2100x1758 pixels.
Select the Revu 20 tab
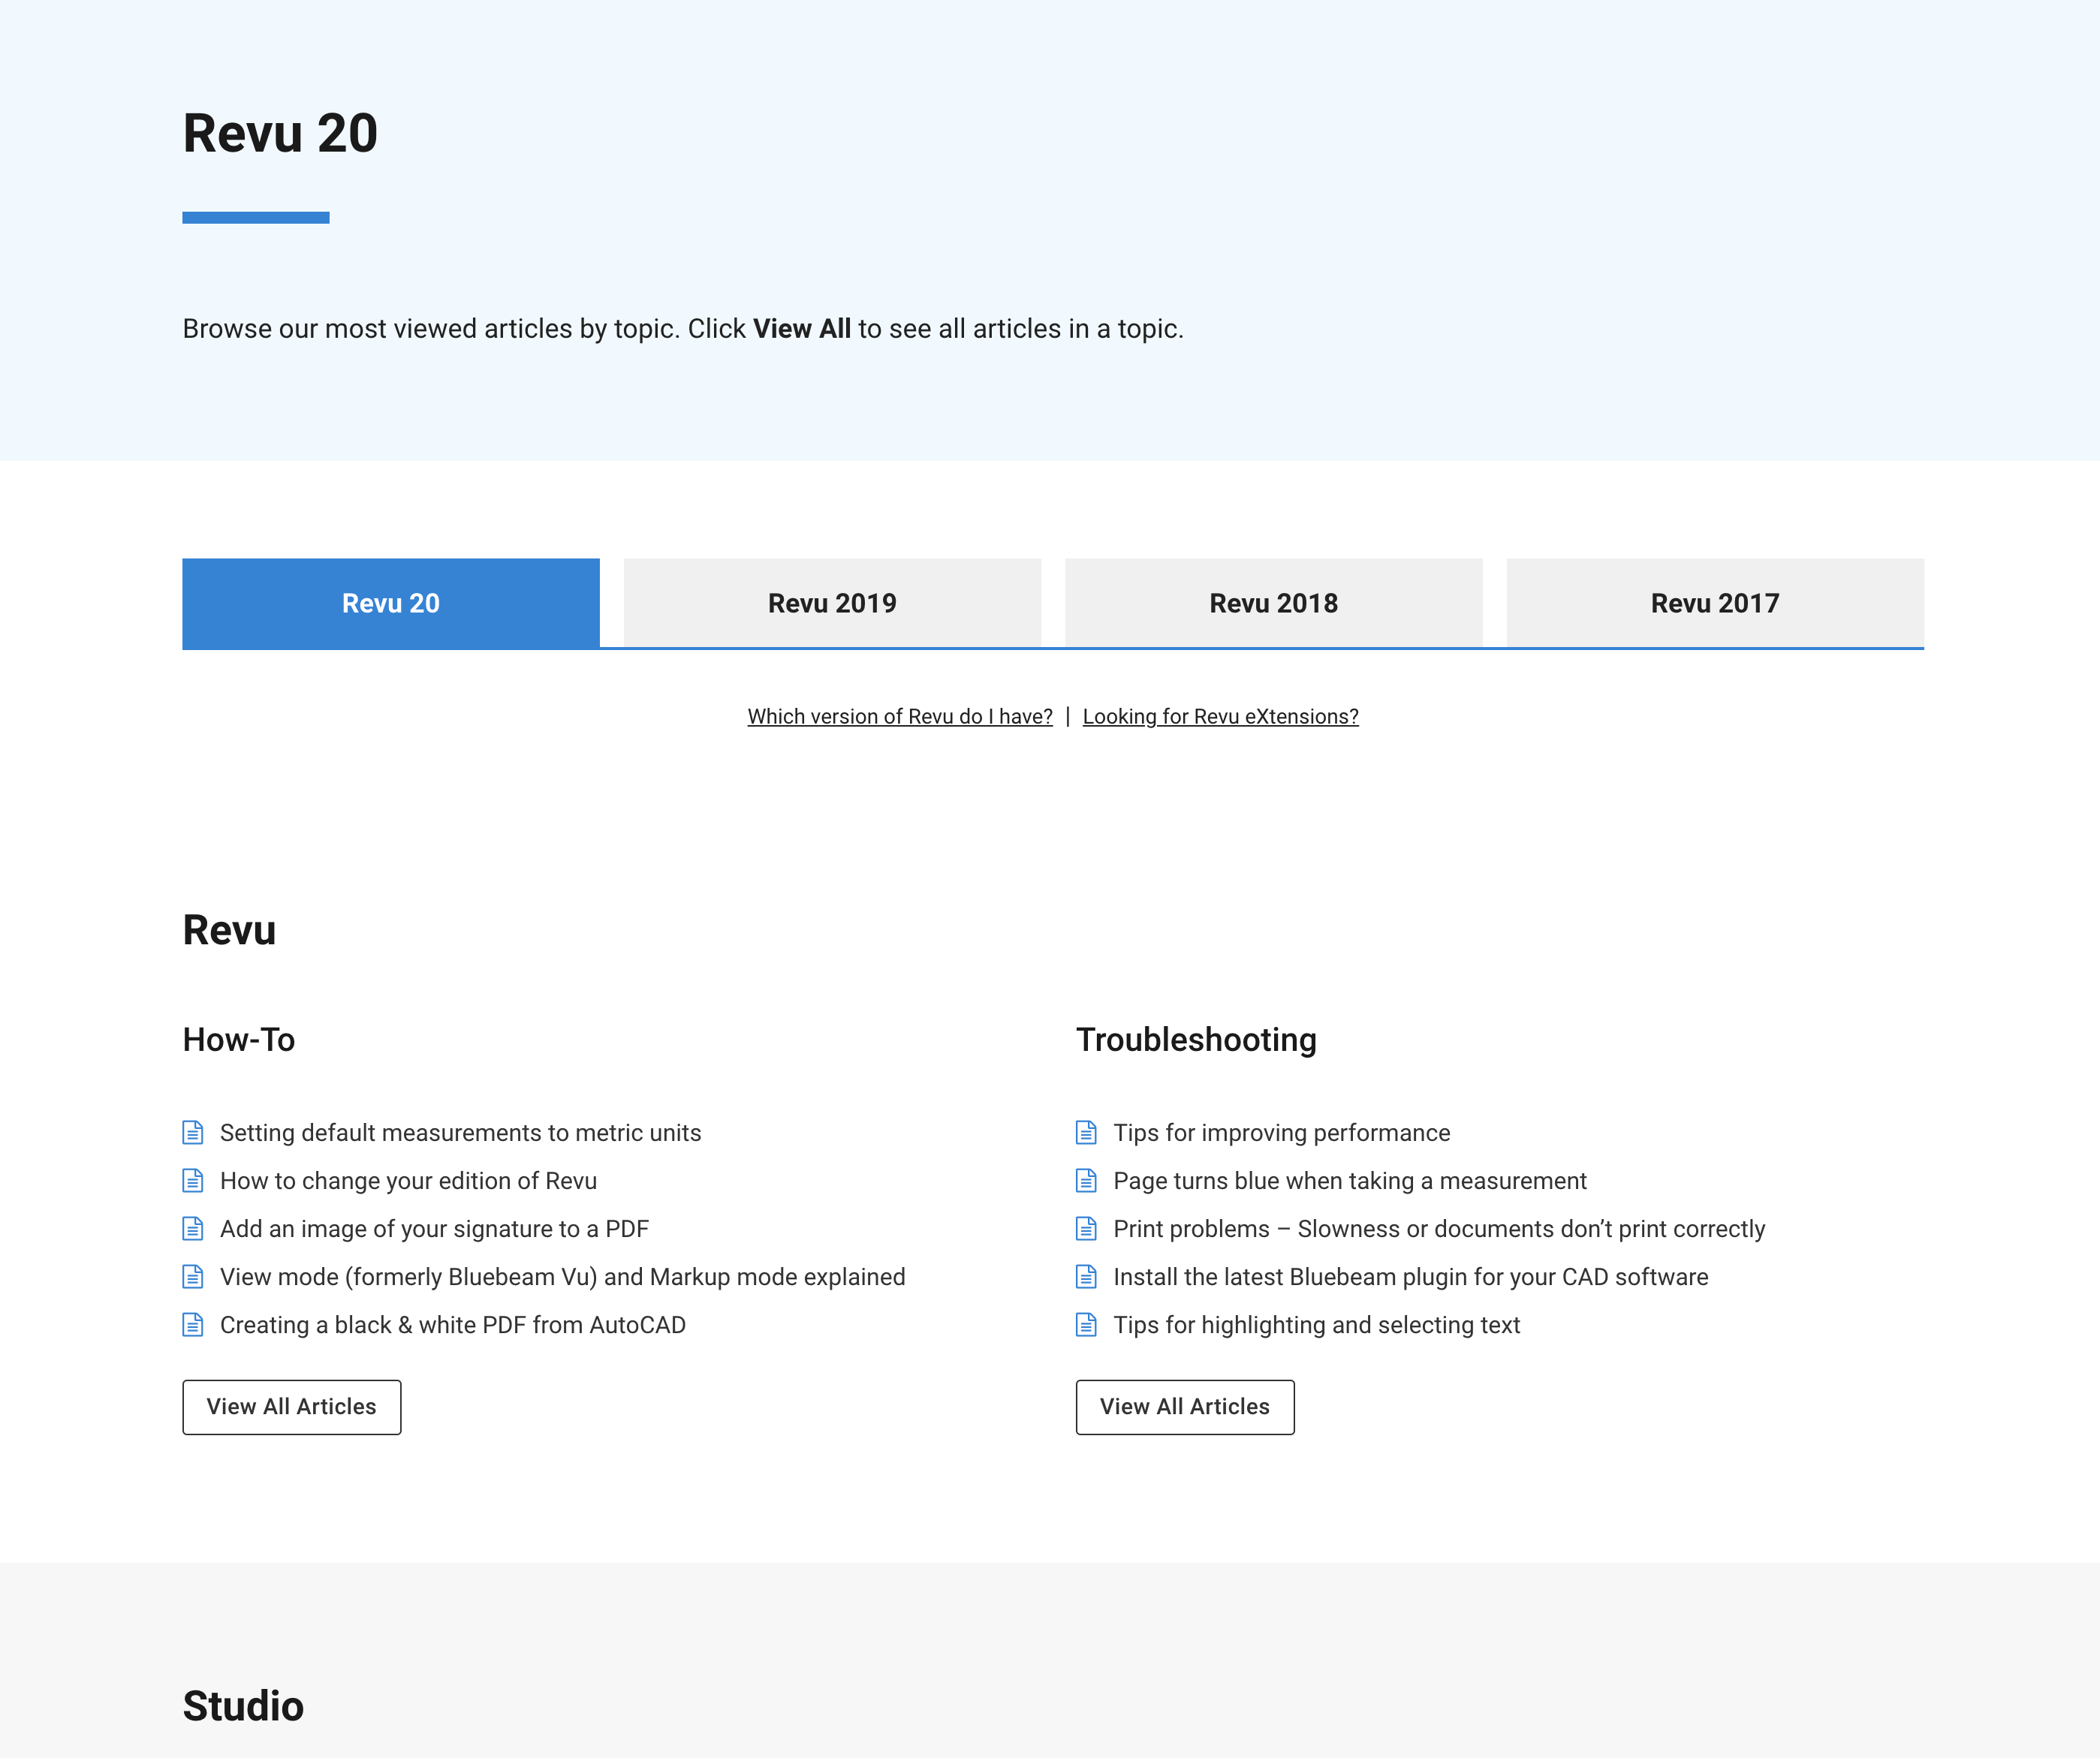(x=390, y=603)
